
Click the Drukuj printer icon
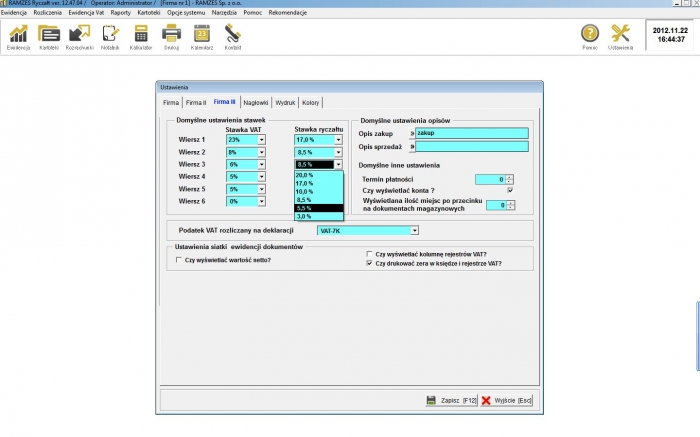pyautogui.click(x=171, y=37)
